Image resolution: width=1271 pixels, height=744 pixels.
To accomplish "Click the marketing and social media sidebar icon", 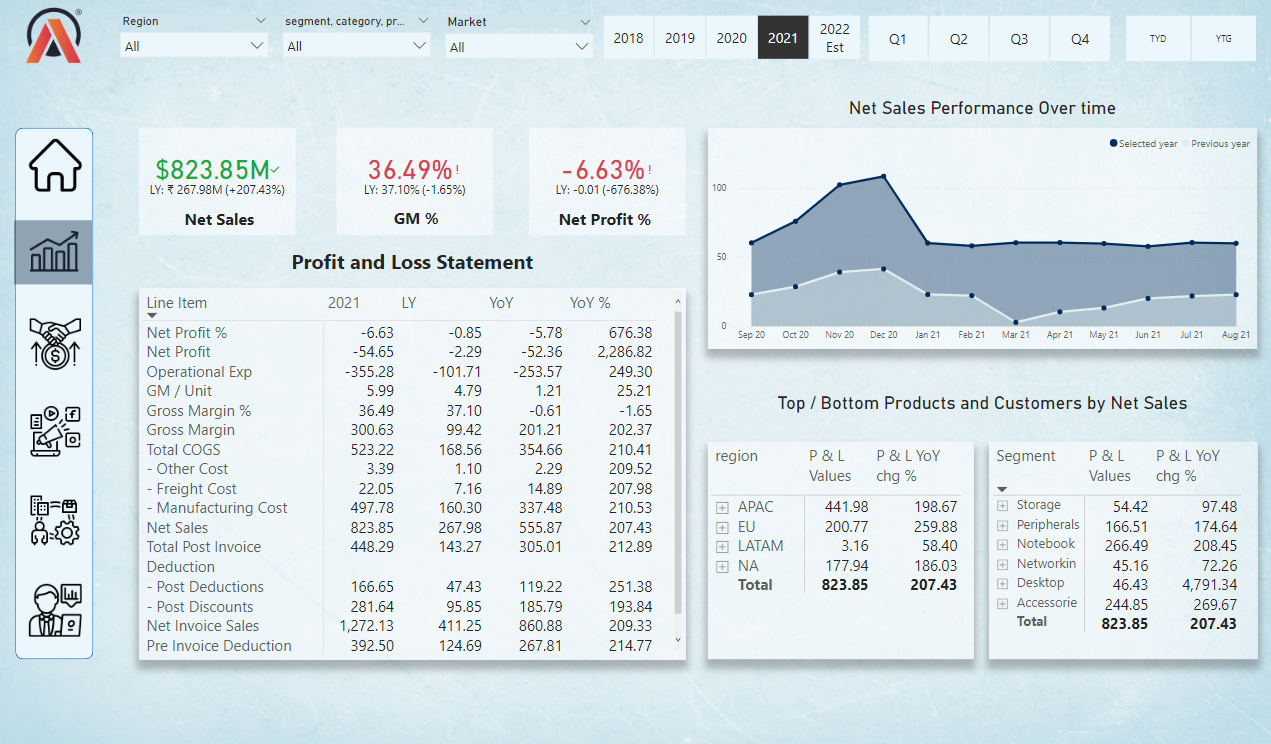I will [x=53, y=430].
